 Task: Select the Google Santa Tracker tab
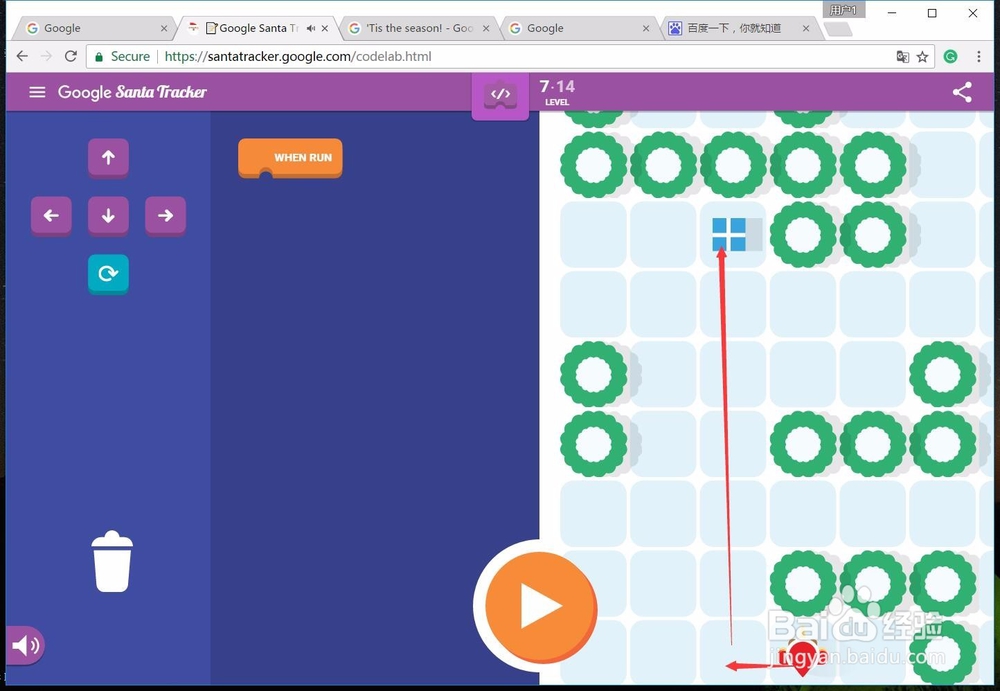coord(258,28)
